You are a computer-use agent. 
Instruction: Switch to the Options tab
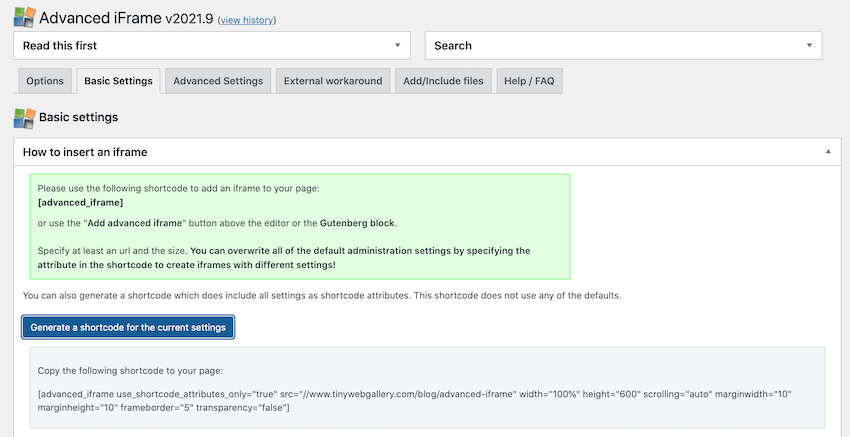(x=45, y=81)
